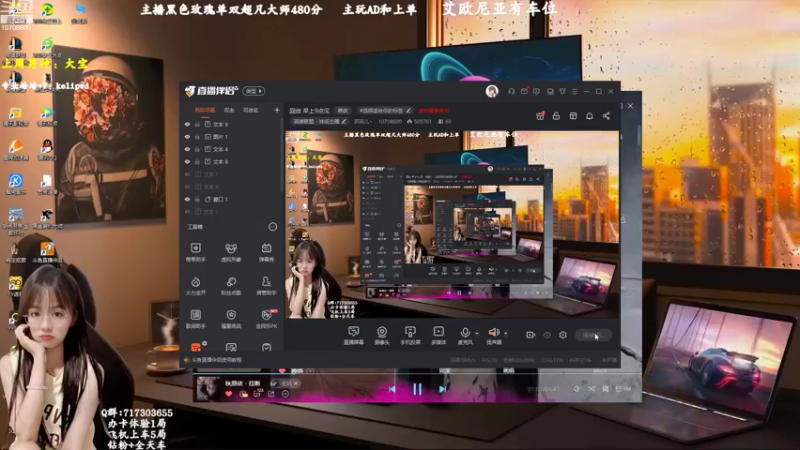Click the record video icon
The height and width of the screenshot is (450, 800).
531,335
